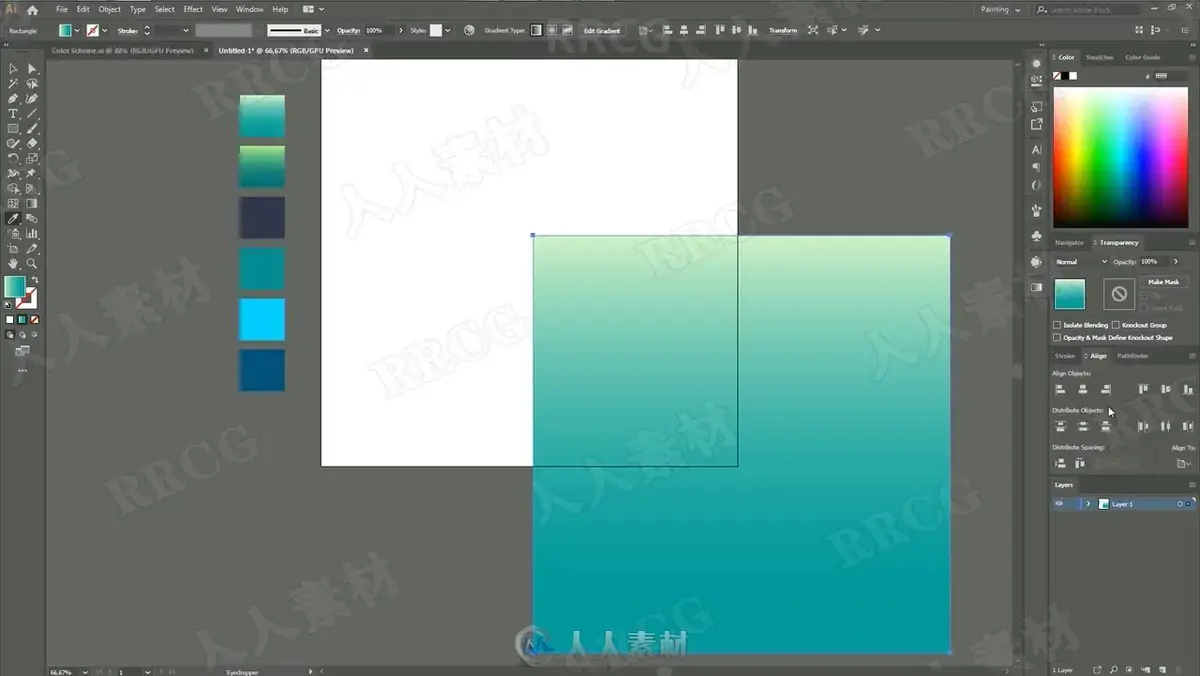Select the Eraser tool
Viewport: 1200px width, 676px height.
pyautogui.click(x=32, y=144)
